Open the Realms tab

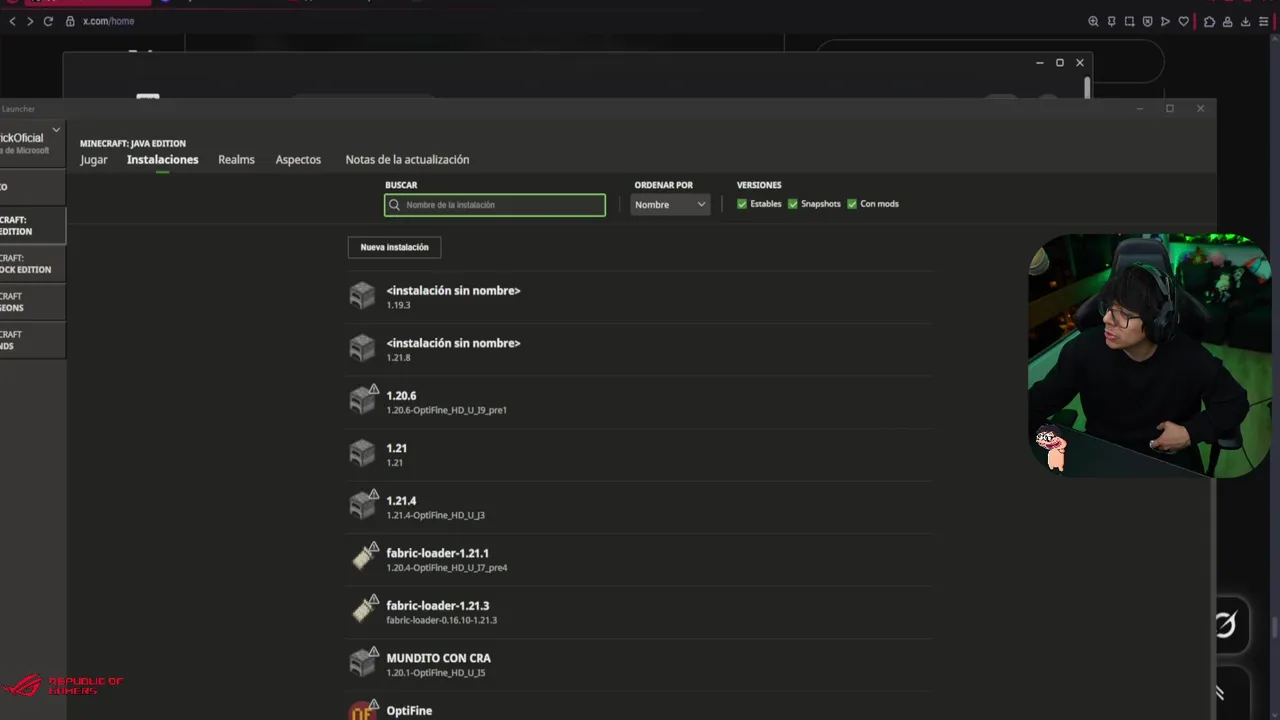236,160
